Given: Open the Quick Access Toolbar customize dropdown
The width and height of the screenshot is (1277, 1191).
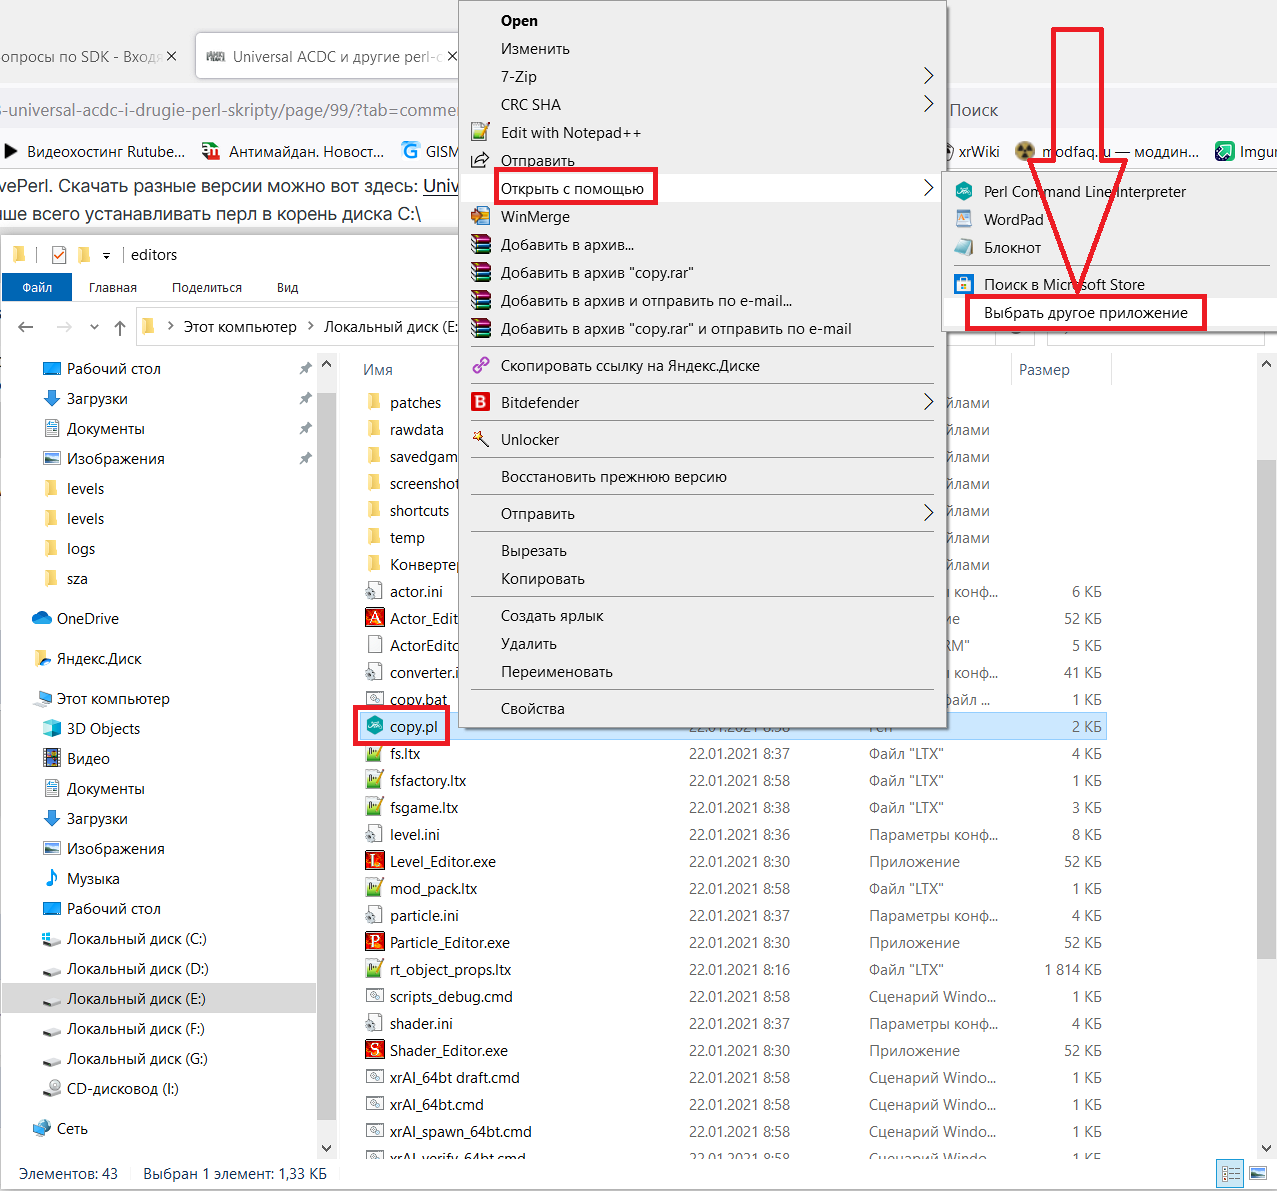Looking at the screenshot, I should [x=106, y=255].
